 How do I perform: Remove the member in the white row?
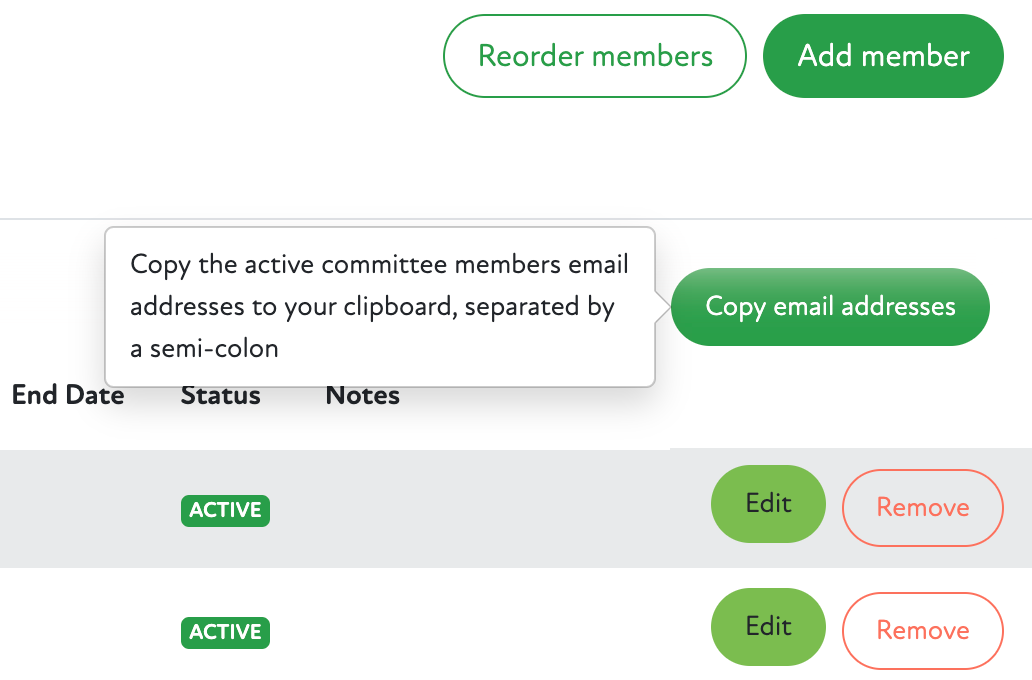coord(922,631)
